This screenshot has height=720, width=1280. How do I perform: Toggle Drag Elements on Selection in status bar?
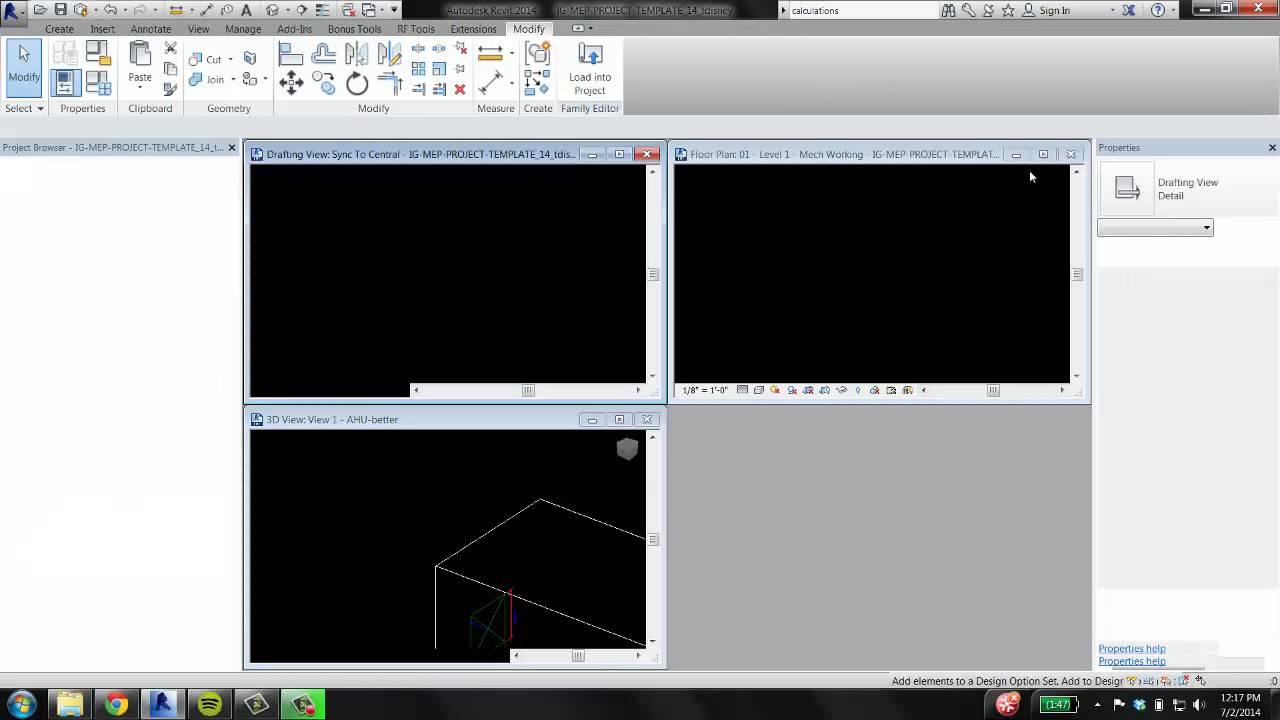(1201, 681)
